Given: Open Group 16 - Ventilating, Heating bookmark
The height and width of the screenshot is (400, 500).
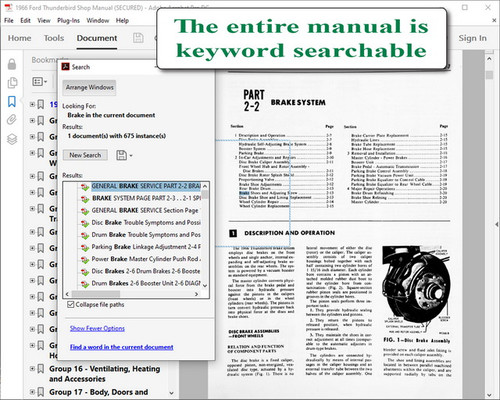Looking at the screenshot, I should click(x=105, y=374).
